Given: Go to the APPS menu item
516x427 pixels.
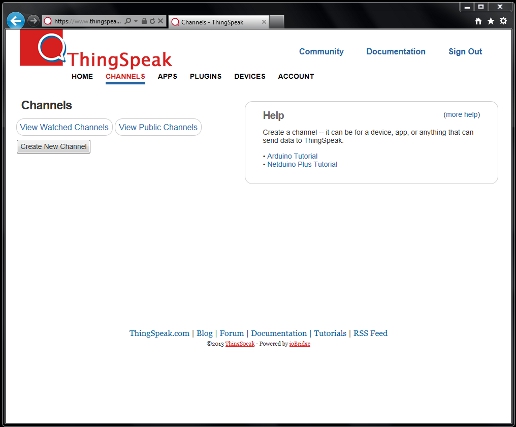Looking at the screenshot, I should pyautogui.click(x=167, y=76).
